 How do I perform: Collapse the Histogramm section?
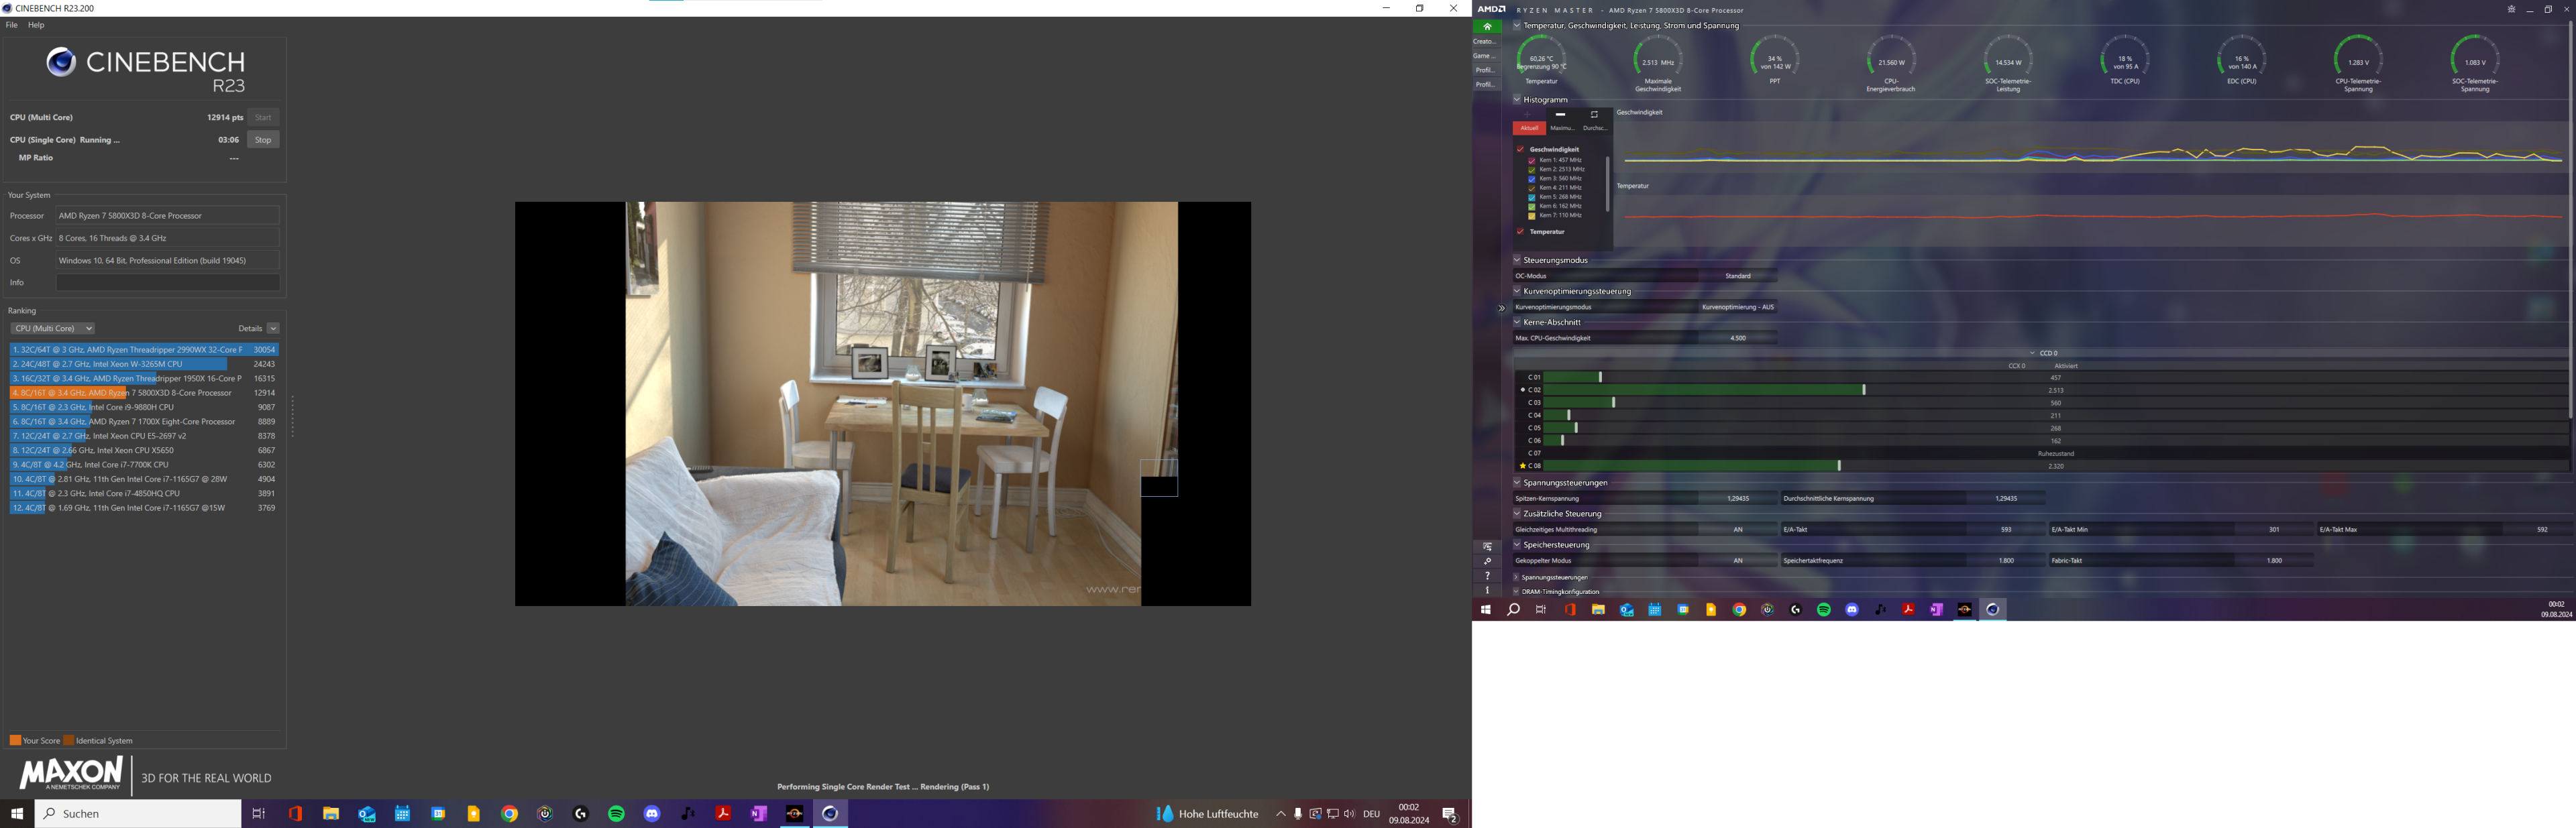point(1517,100)
